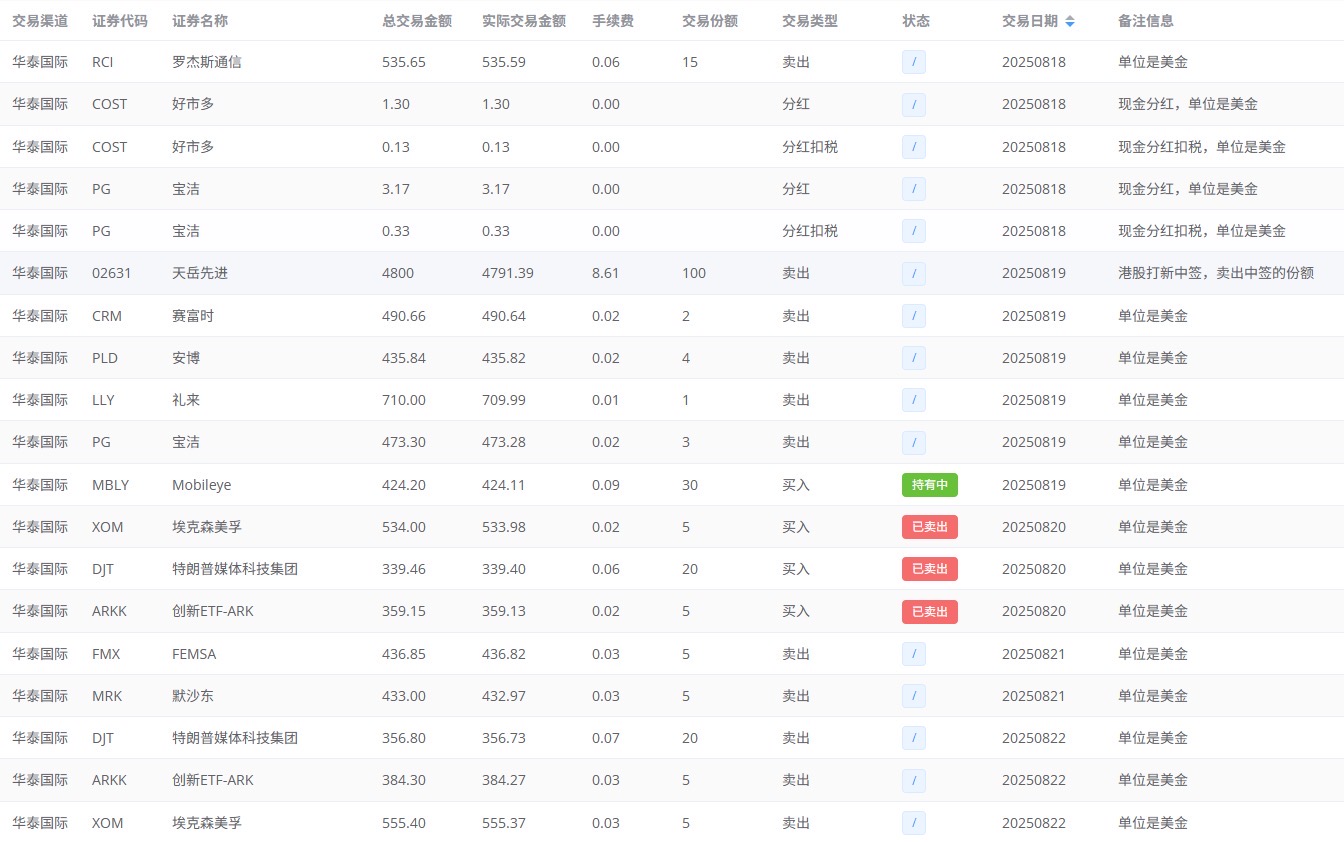
Task: Click the 买入 type in the Mobileye row
Action: 796,485
